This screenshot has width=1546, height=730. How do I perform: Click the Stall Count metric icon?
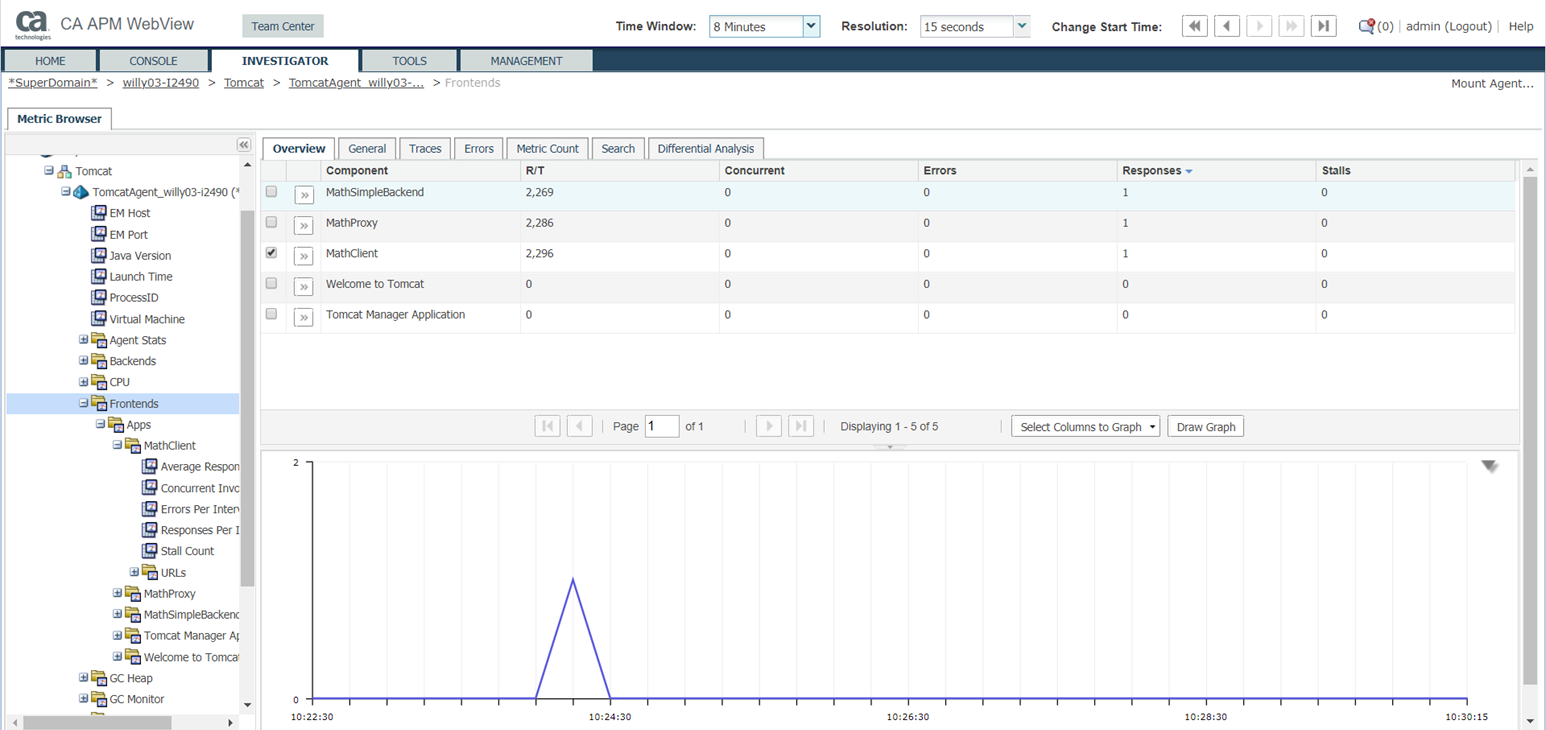click(x=150, y=551)
